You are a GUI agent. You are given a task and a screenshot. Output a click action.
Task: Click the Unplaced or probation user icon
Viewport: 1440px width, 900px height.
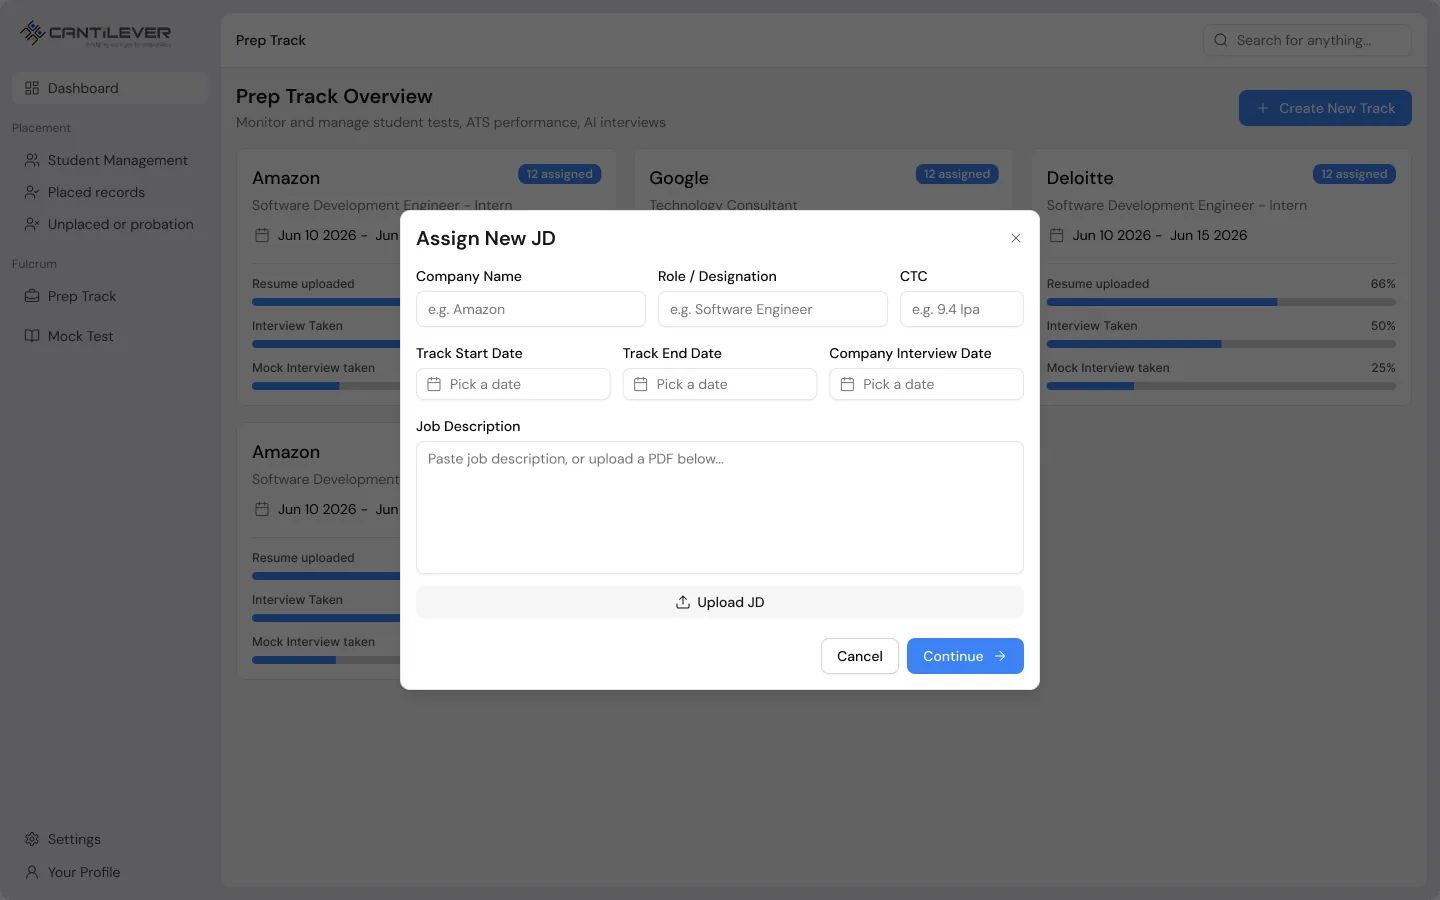pyautogui.click(x=32, y=224)
